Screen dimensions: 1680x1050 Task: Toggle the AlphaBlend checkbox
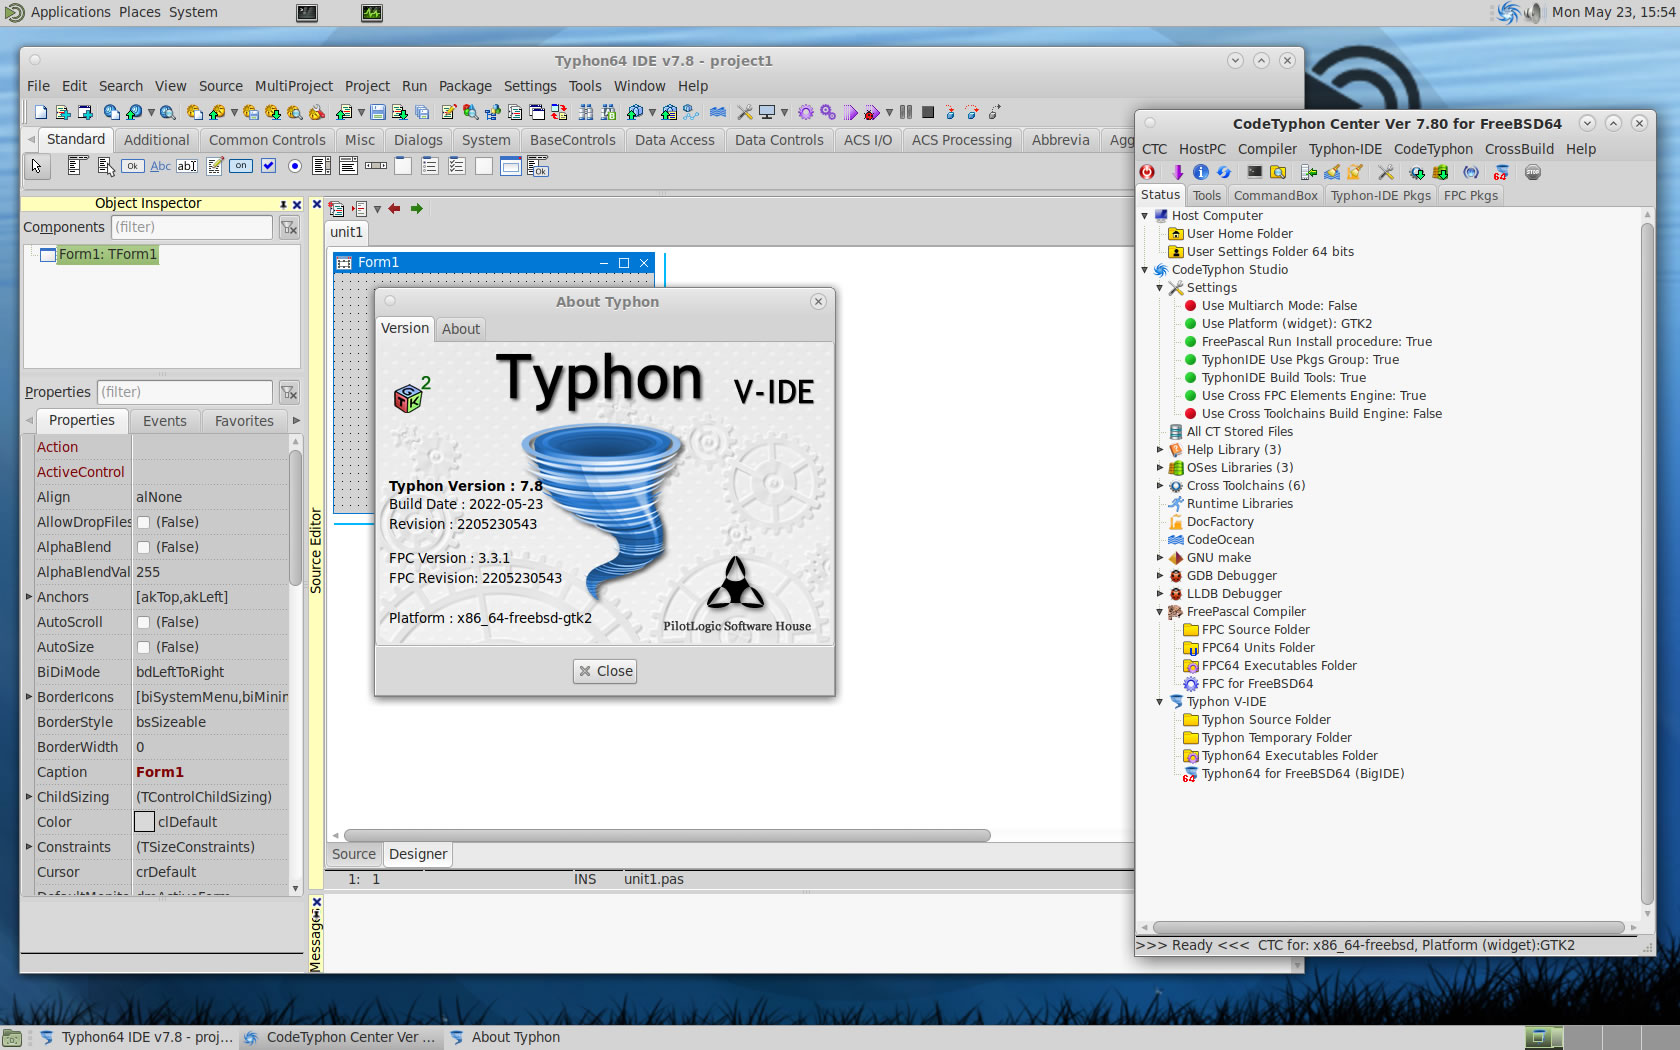[x=144, y=547]
